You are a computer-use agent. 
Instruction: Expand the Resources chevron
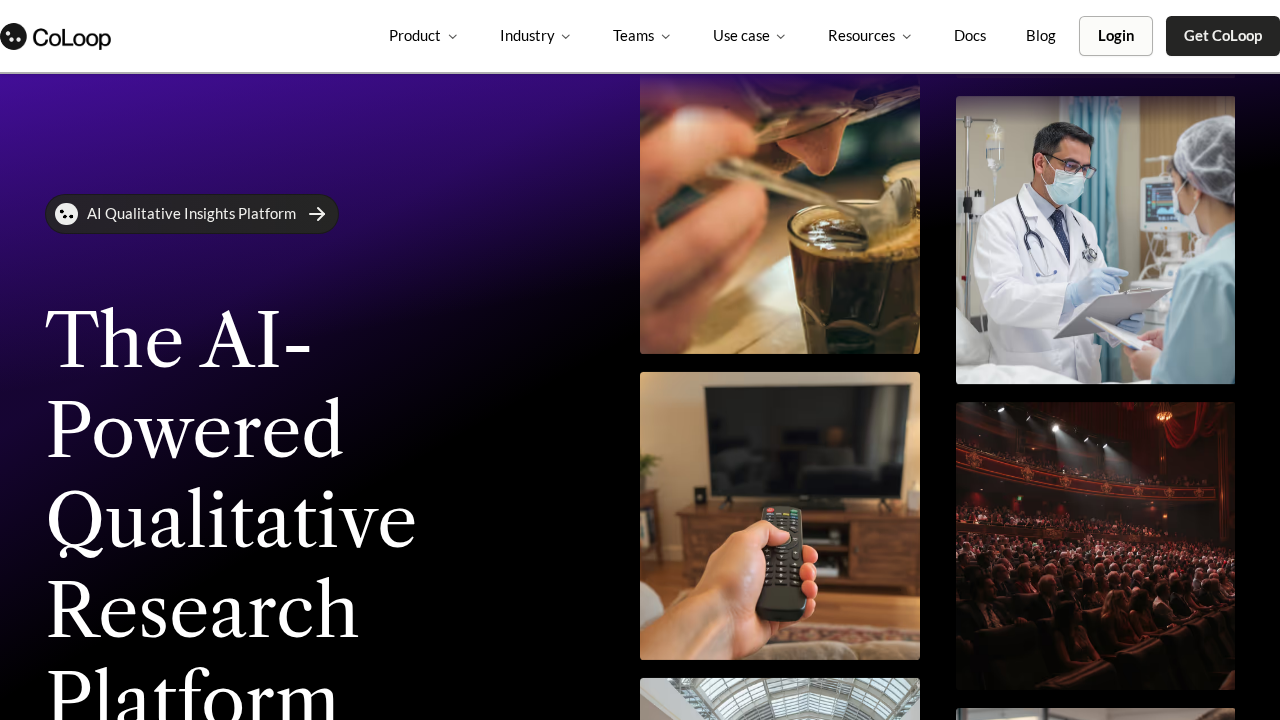907,37
